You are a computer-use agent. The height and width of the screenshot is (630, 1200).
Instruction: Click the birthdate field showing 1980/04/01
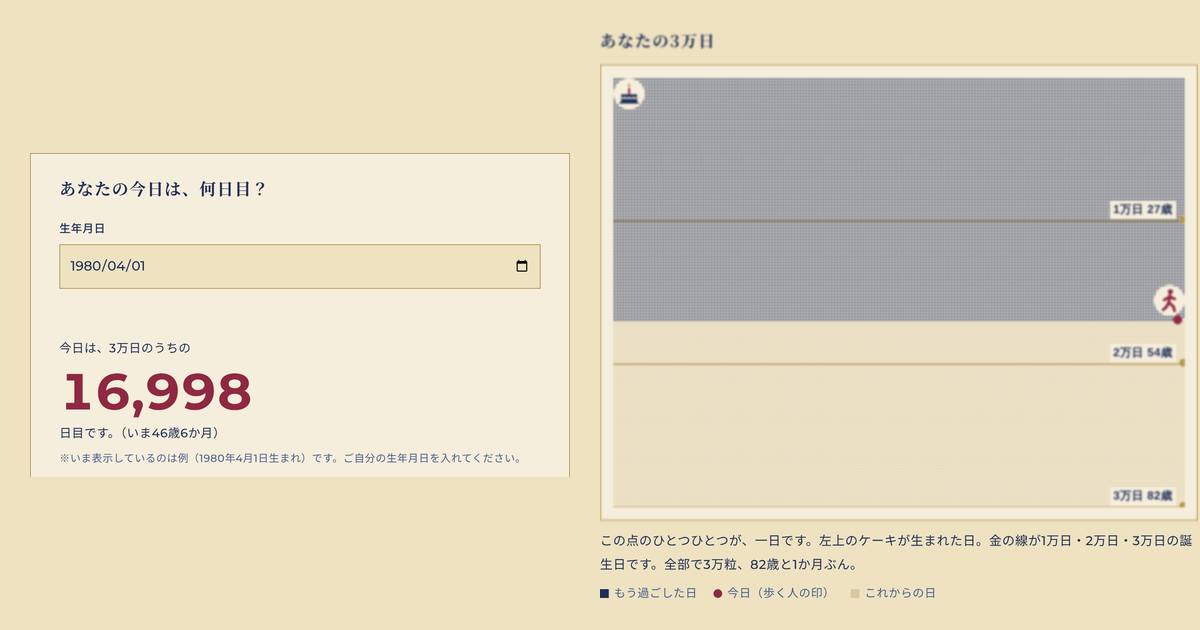click(x=300, y=266)
